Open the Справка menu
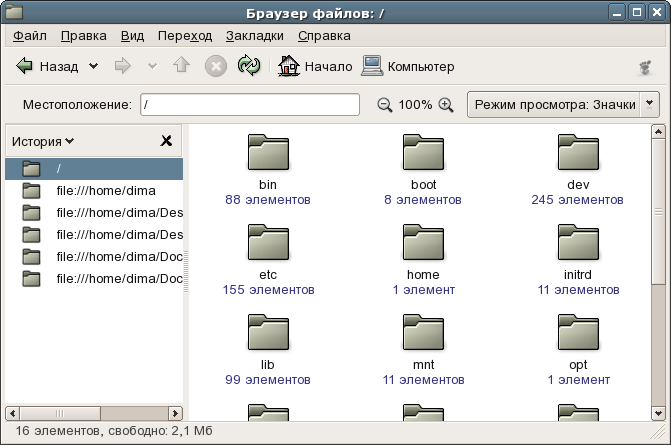The width and height of the screenshot is (671, 445). 324,36
